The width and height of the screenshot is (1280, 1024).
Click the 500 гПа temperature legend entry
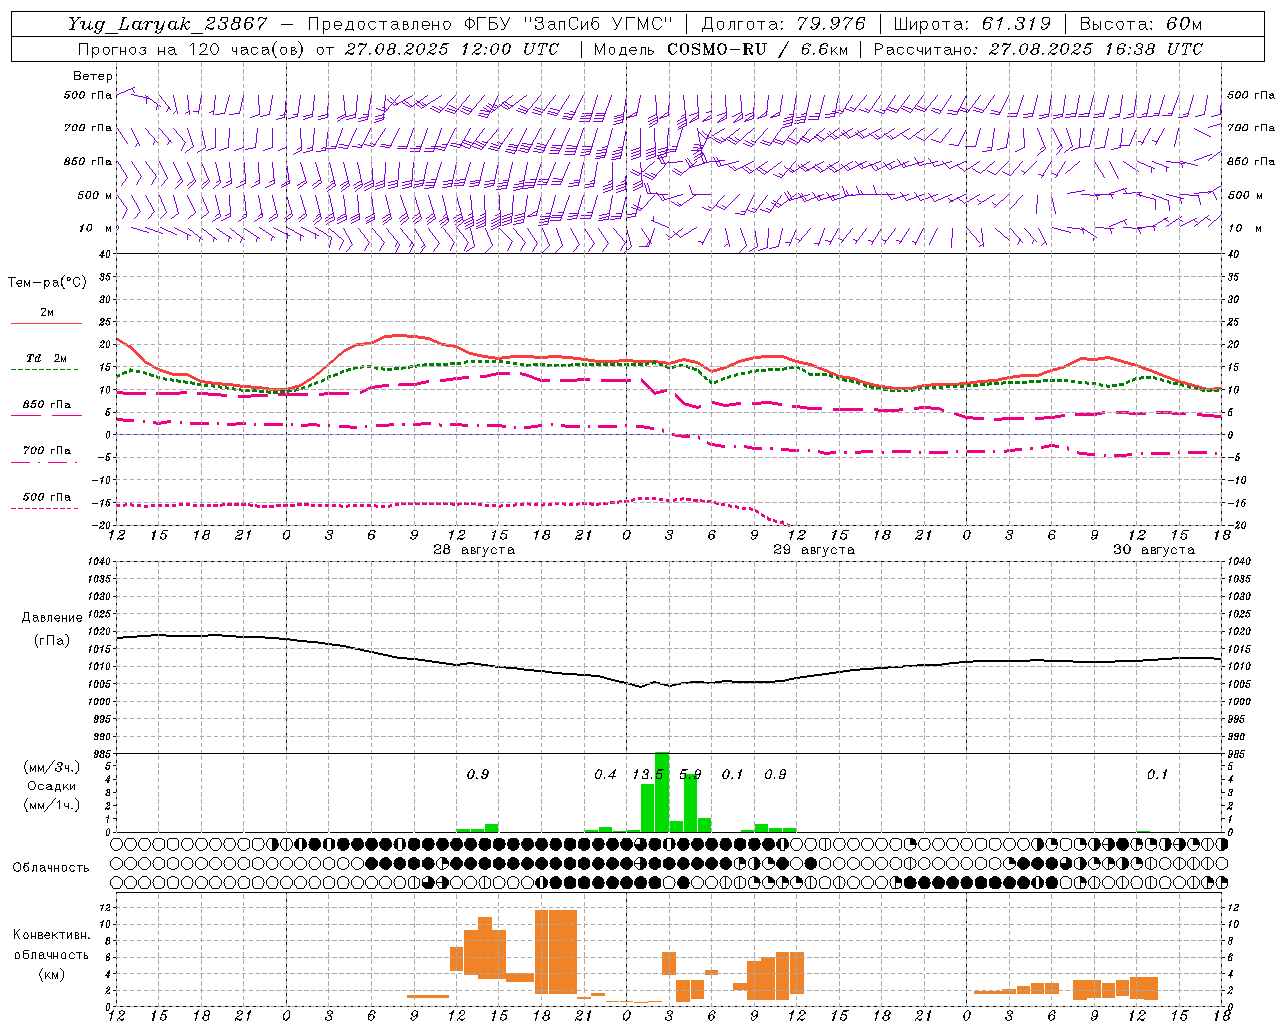(x=46, y=497)
